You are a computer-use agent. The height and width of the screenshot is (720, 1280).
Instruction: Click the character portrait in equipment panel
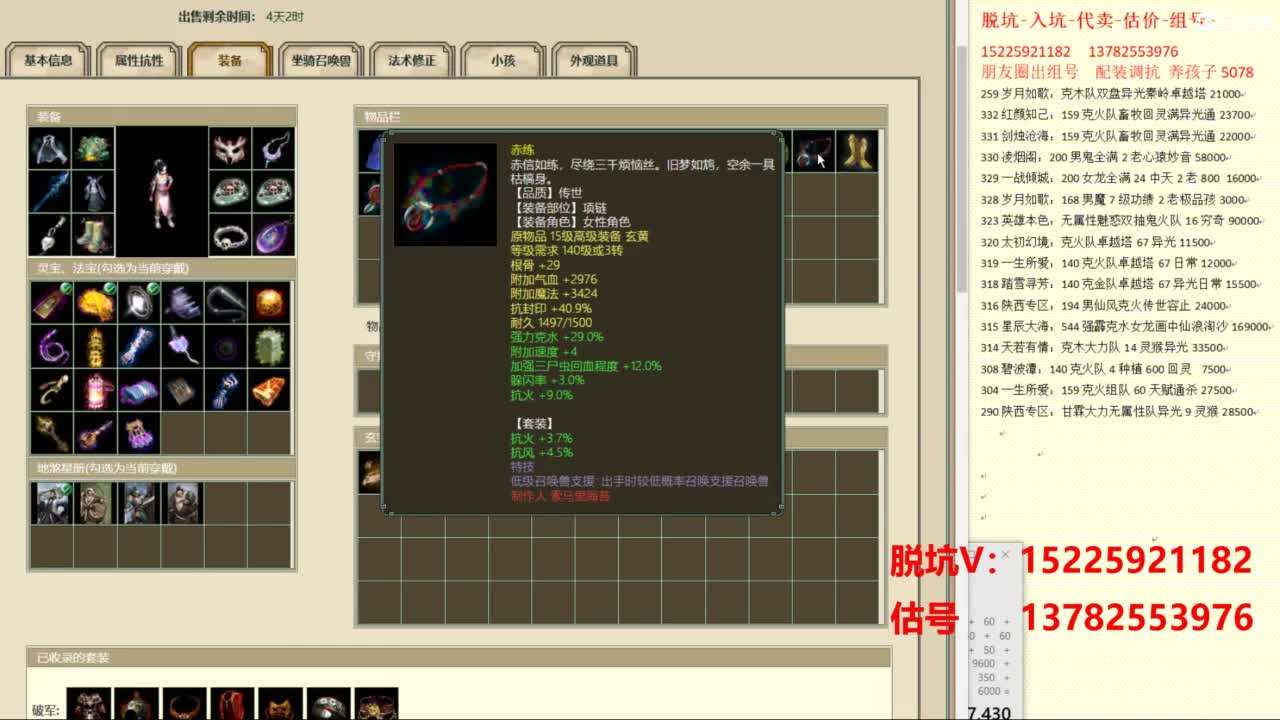tap(162, 191)
